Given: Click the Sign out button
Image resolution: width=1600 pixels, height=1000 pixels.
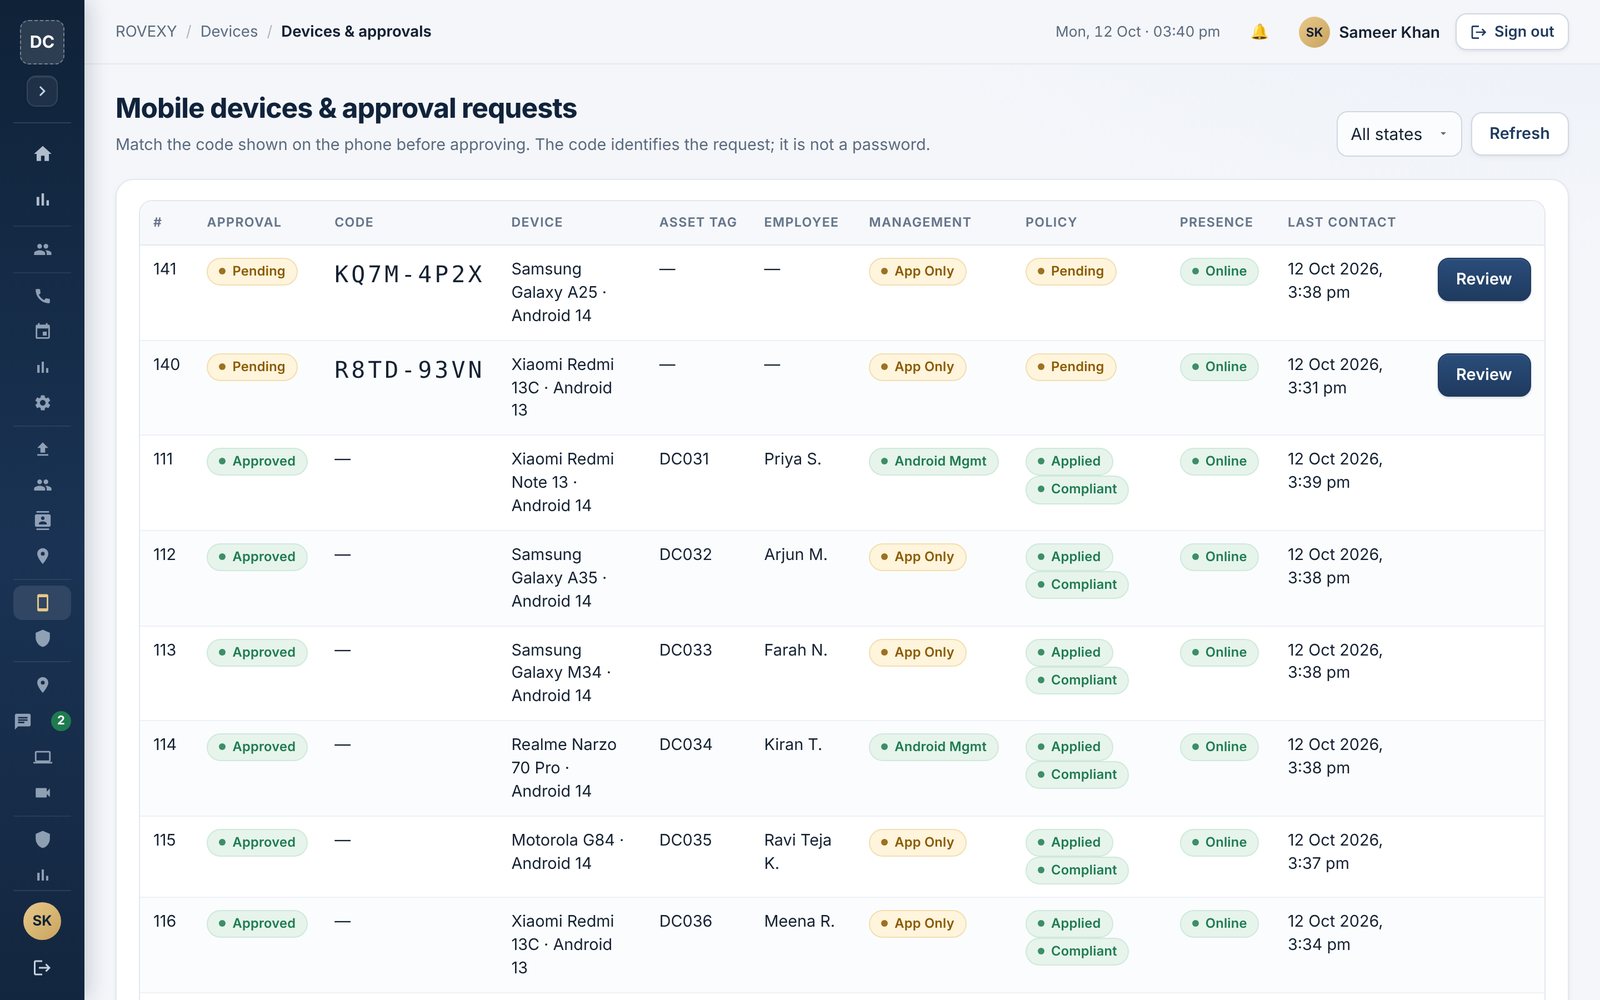Looking at the screenshot, I should point(1512,32).
